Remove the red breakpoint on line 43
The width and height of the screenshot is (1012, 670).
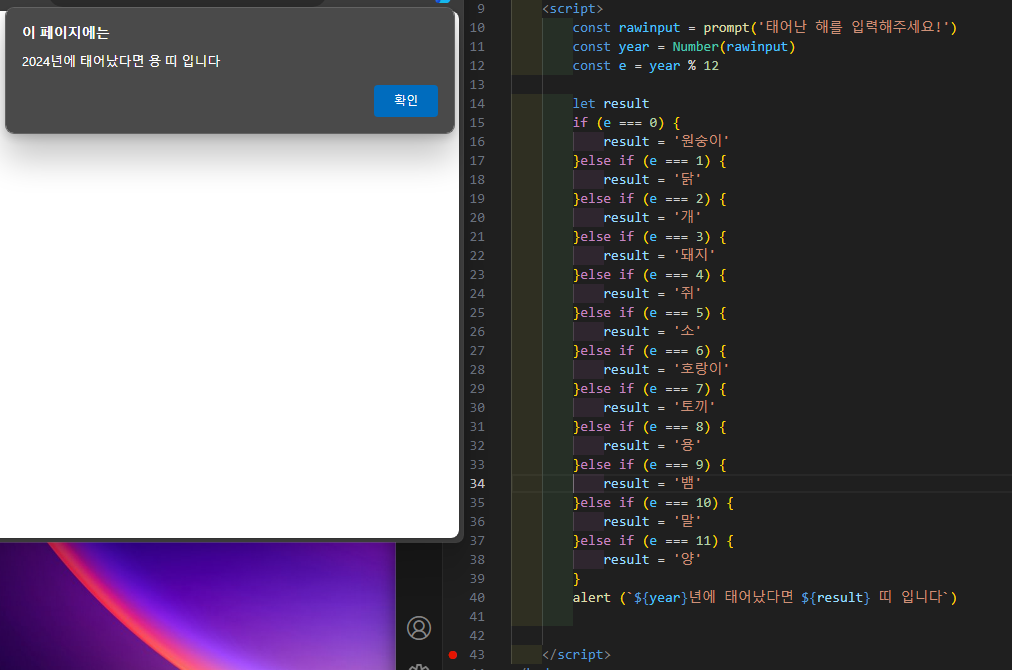(x=453, y=655)
